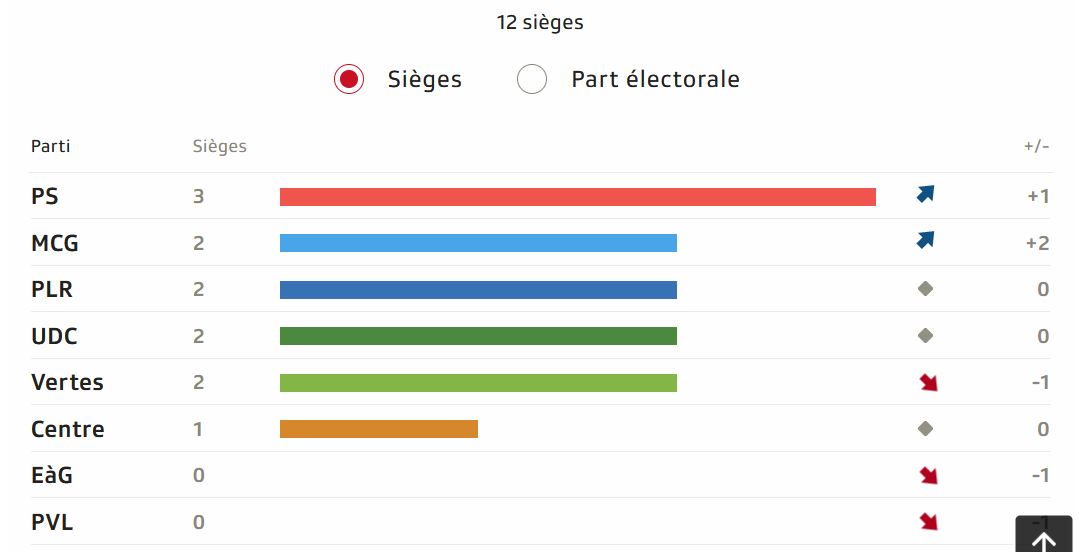The width and height of the screenshot is (1087, 552).
Task: Click the grey diamond icon in Centre row
Action: pos(925,429)
